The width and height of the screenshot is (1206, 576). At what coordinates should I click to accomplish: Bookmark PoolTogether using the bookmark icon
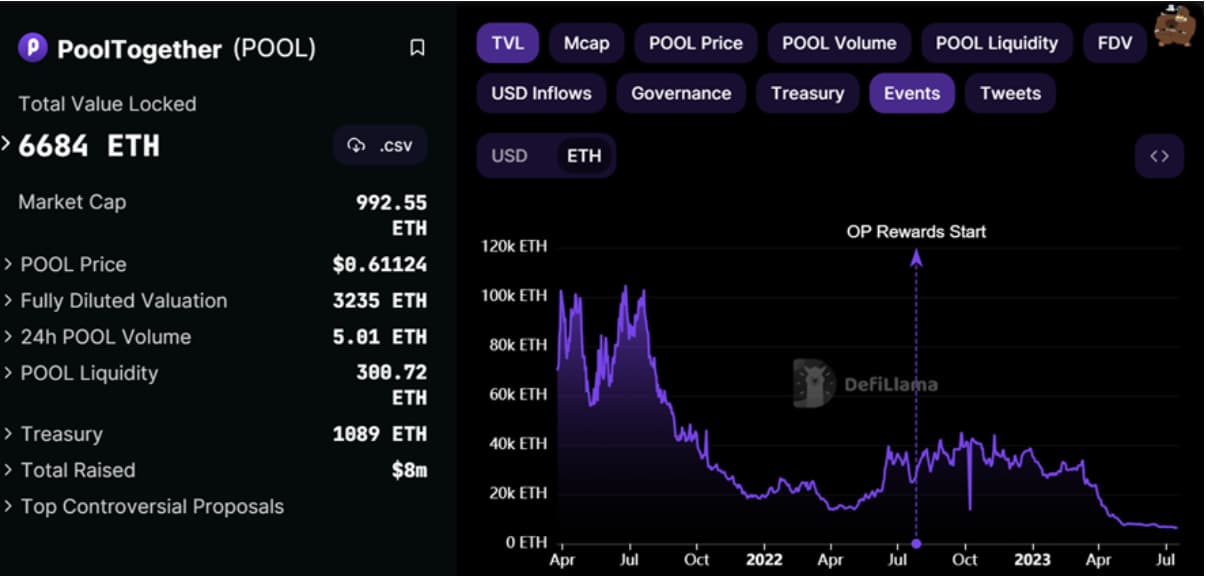(x=417, y=48)
